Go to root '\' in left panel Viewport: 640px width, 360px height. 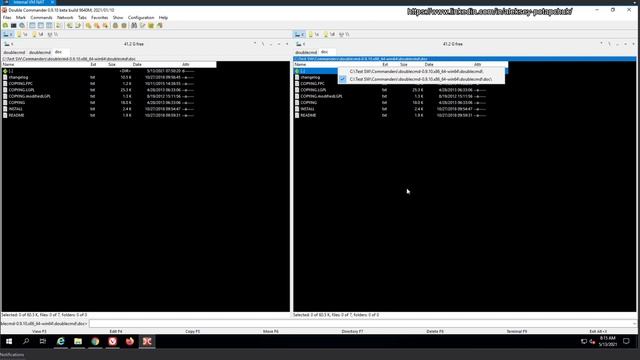[x=263, y=44]
